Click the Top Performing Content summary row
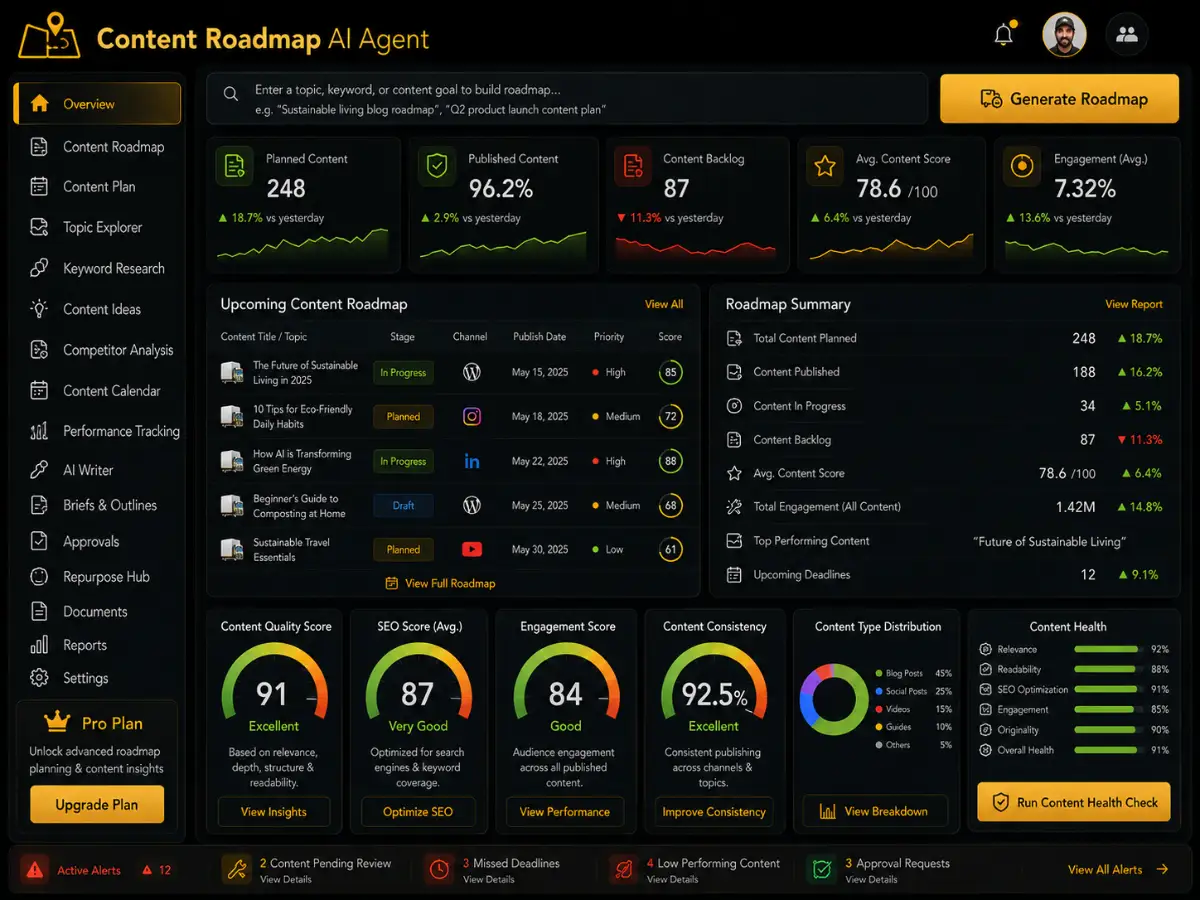The height and width of the screenshot is (900, 1200). point(945,541)
